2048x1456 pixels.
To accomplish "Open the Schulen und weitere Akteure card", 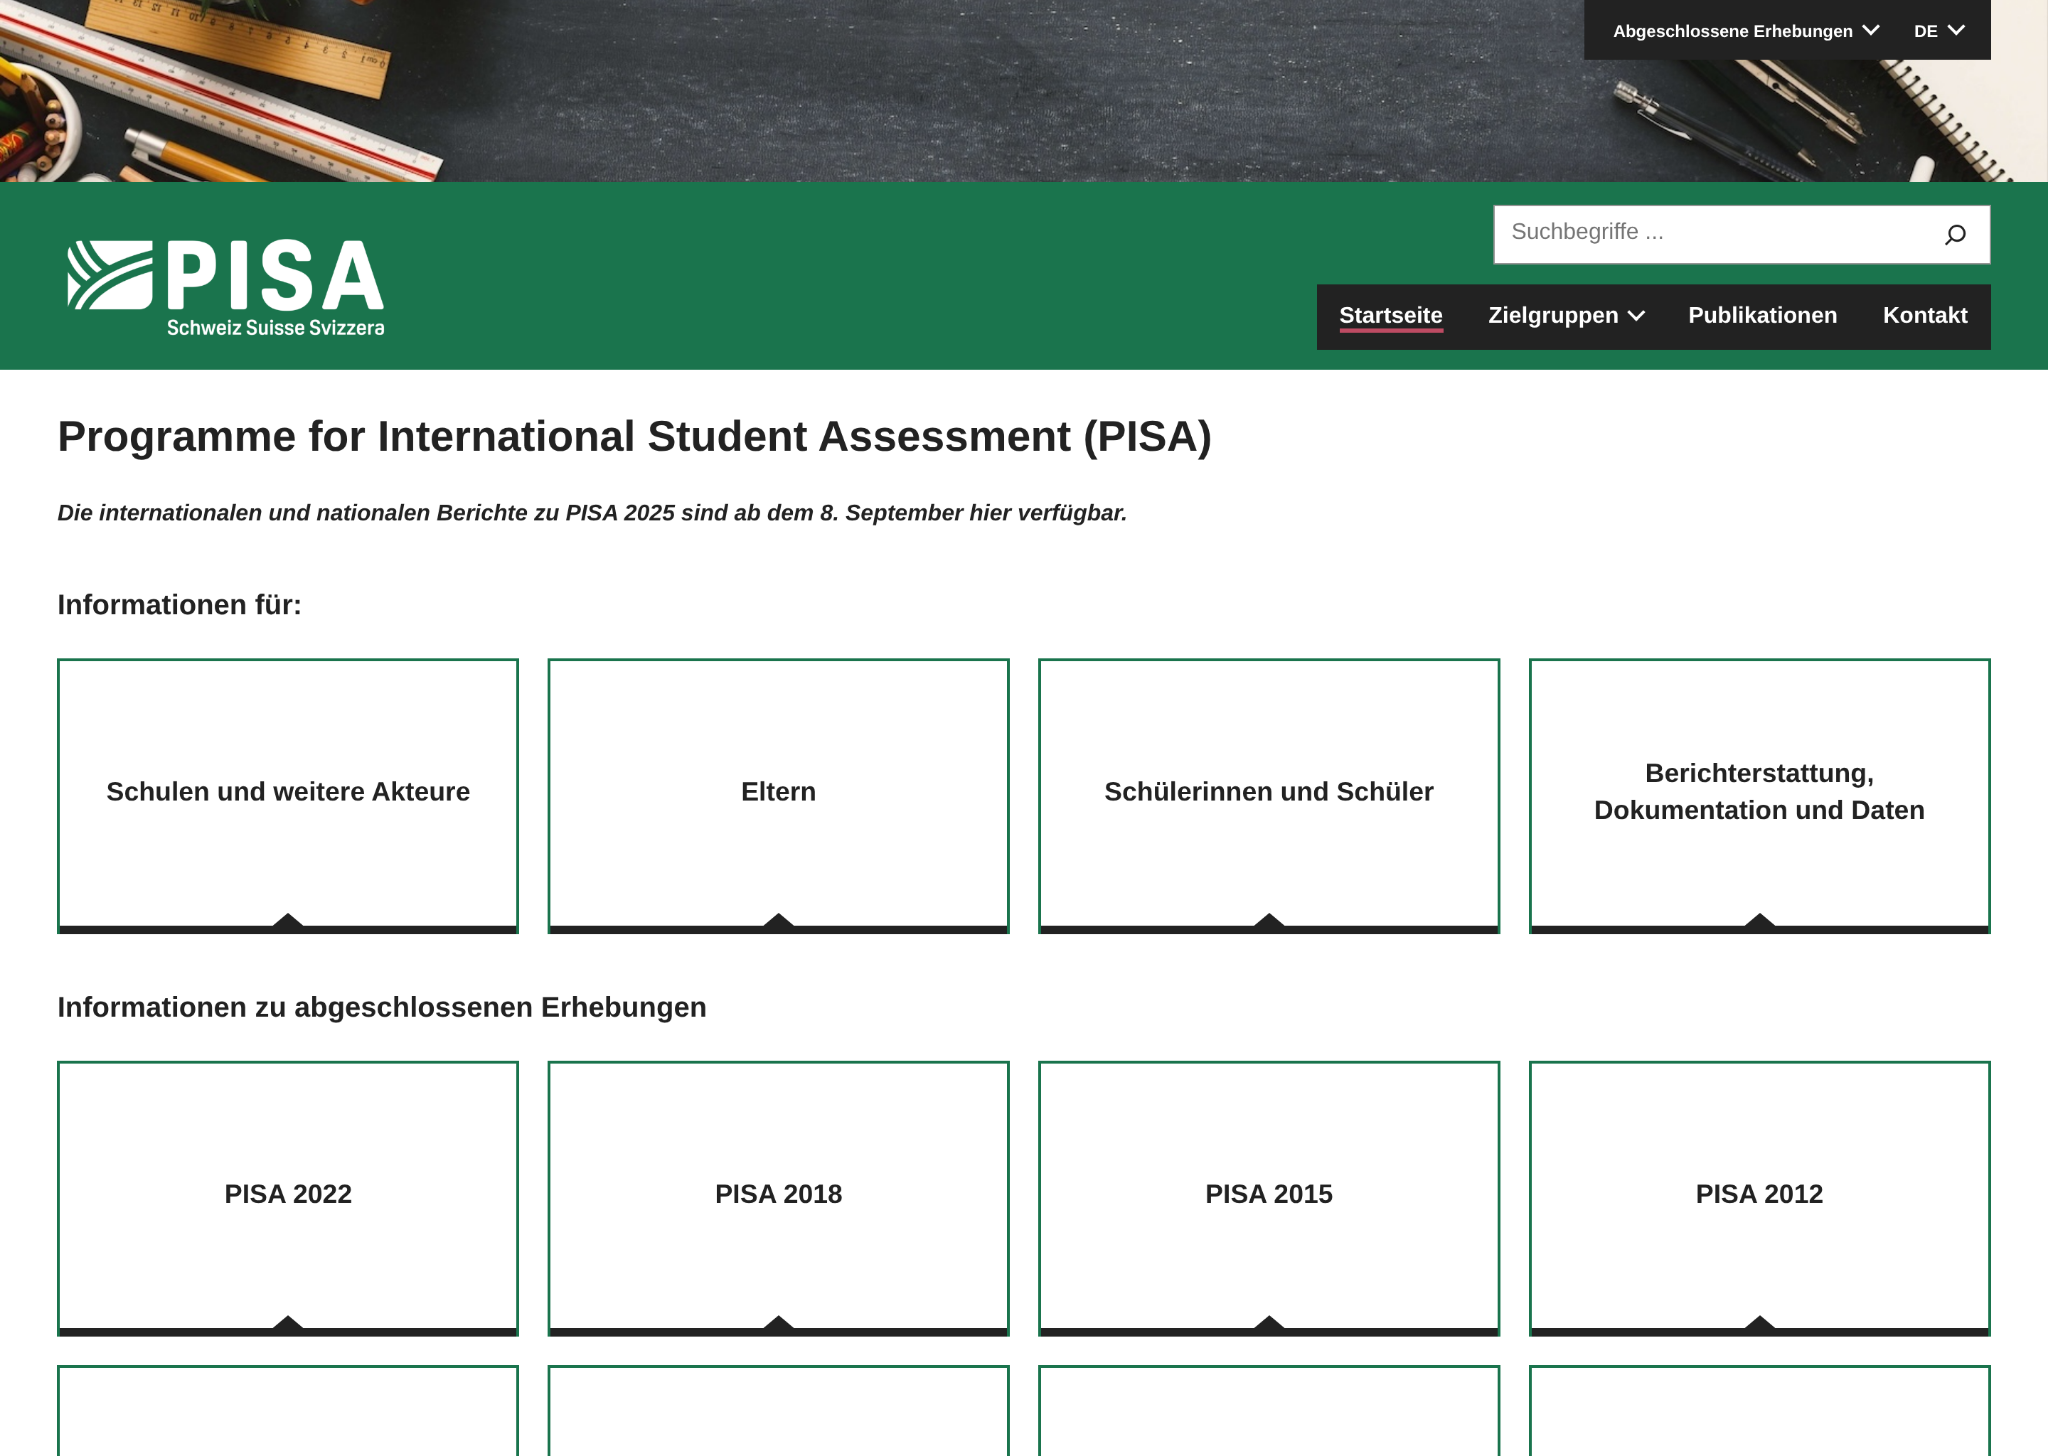I will point(288,796).
